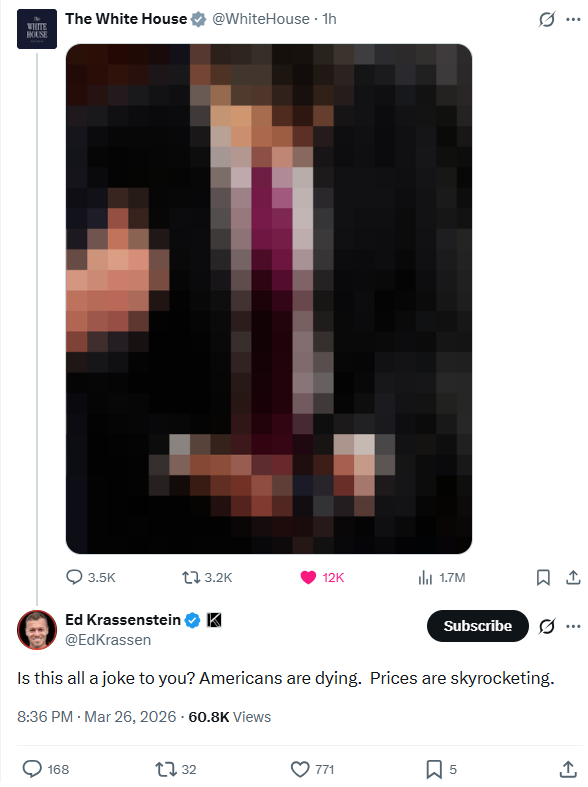The width and height of the screenshot is (588, 787).
Task: Bookmark Ed Krassenstein's post
Action: click(442, 769)
